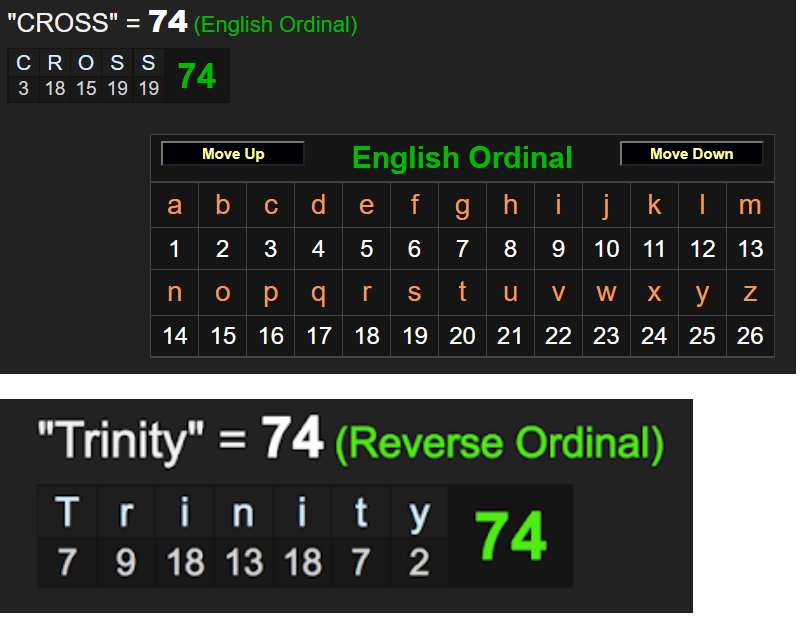This screenshot has height=622, width=802.
Task: Select letter 'm' in the cipher chart
Action: [x=750, y=205]
